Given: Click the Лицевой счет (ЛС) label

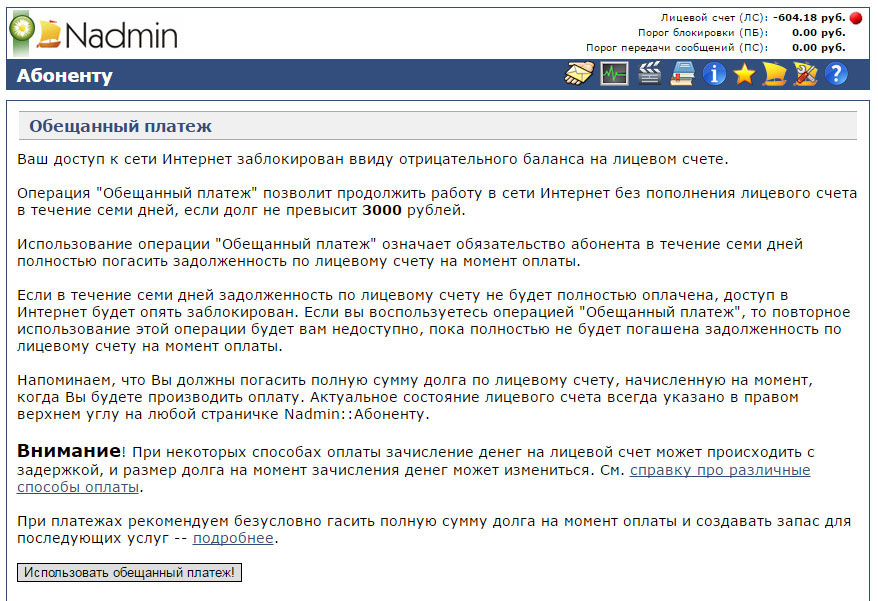Looking at the screenshot, I should 714,18.
